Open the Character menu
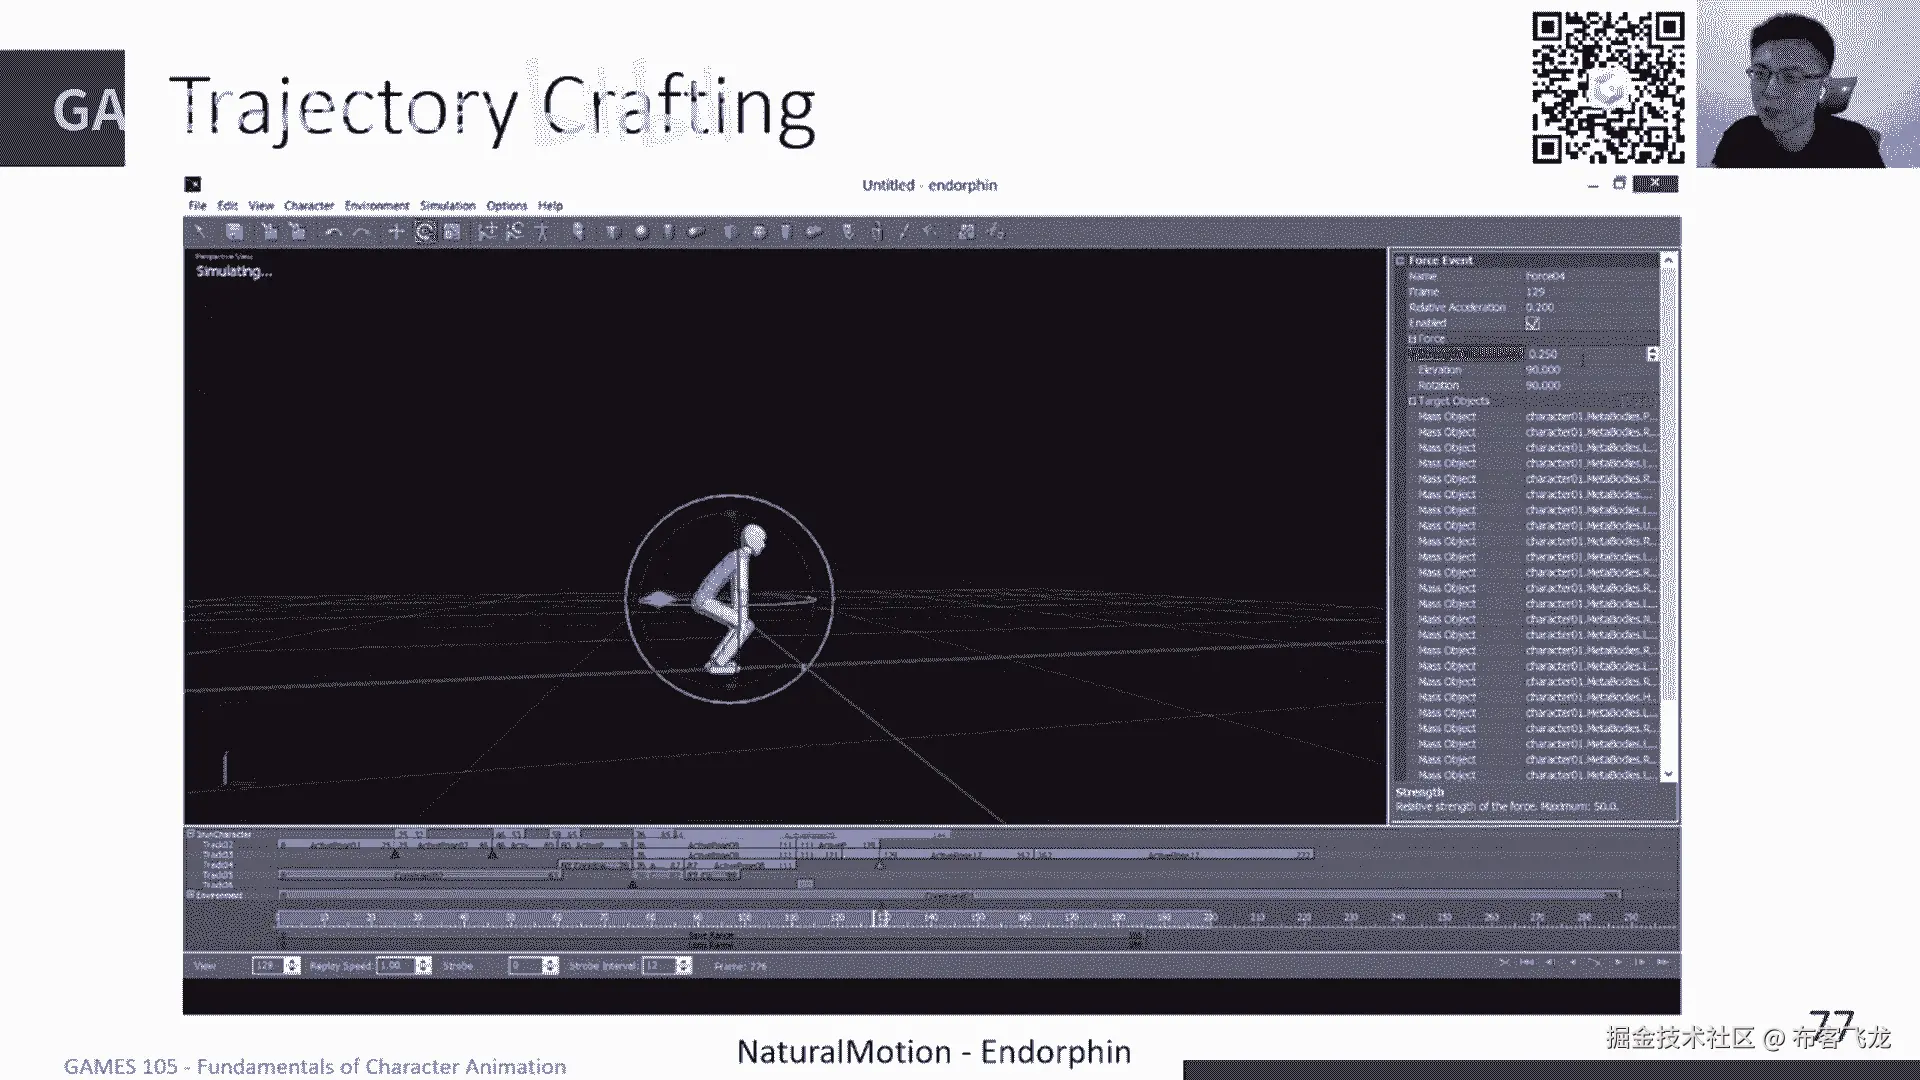The height and width of the screenshot is (1080, 1920). (x=308, y=206)
